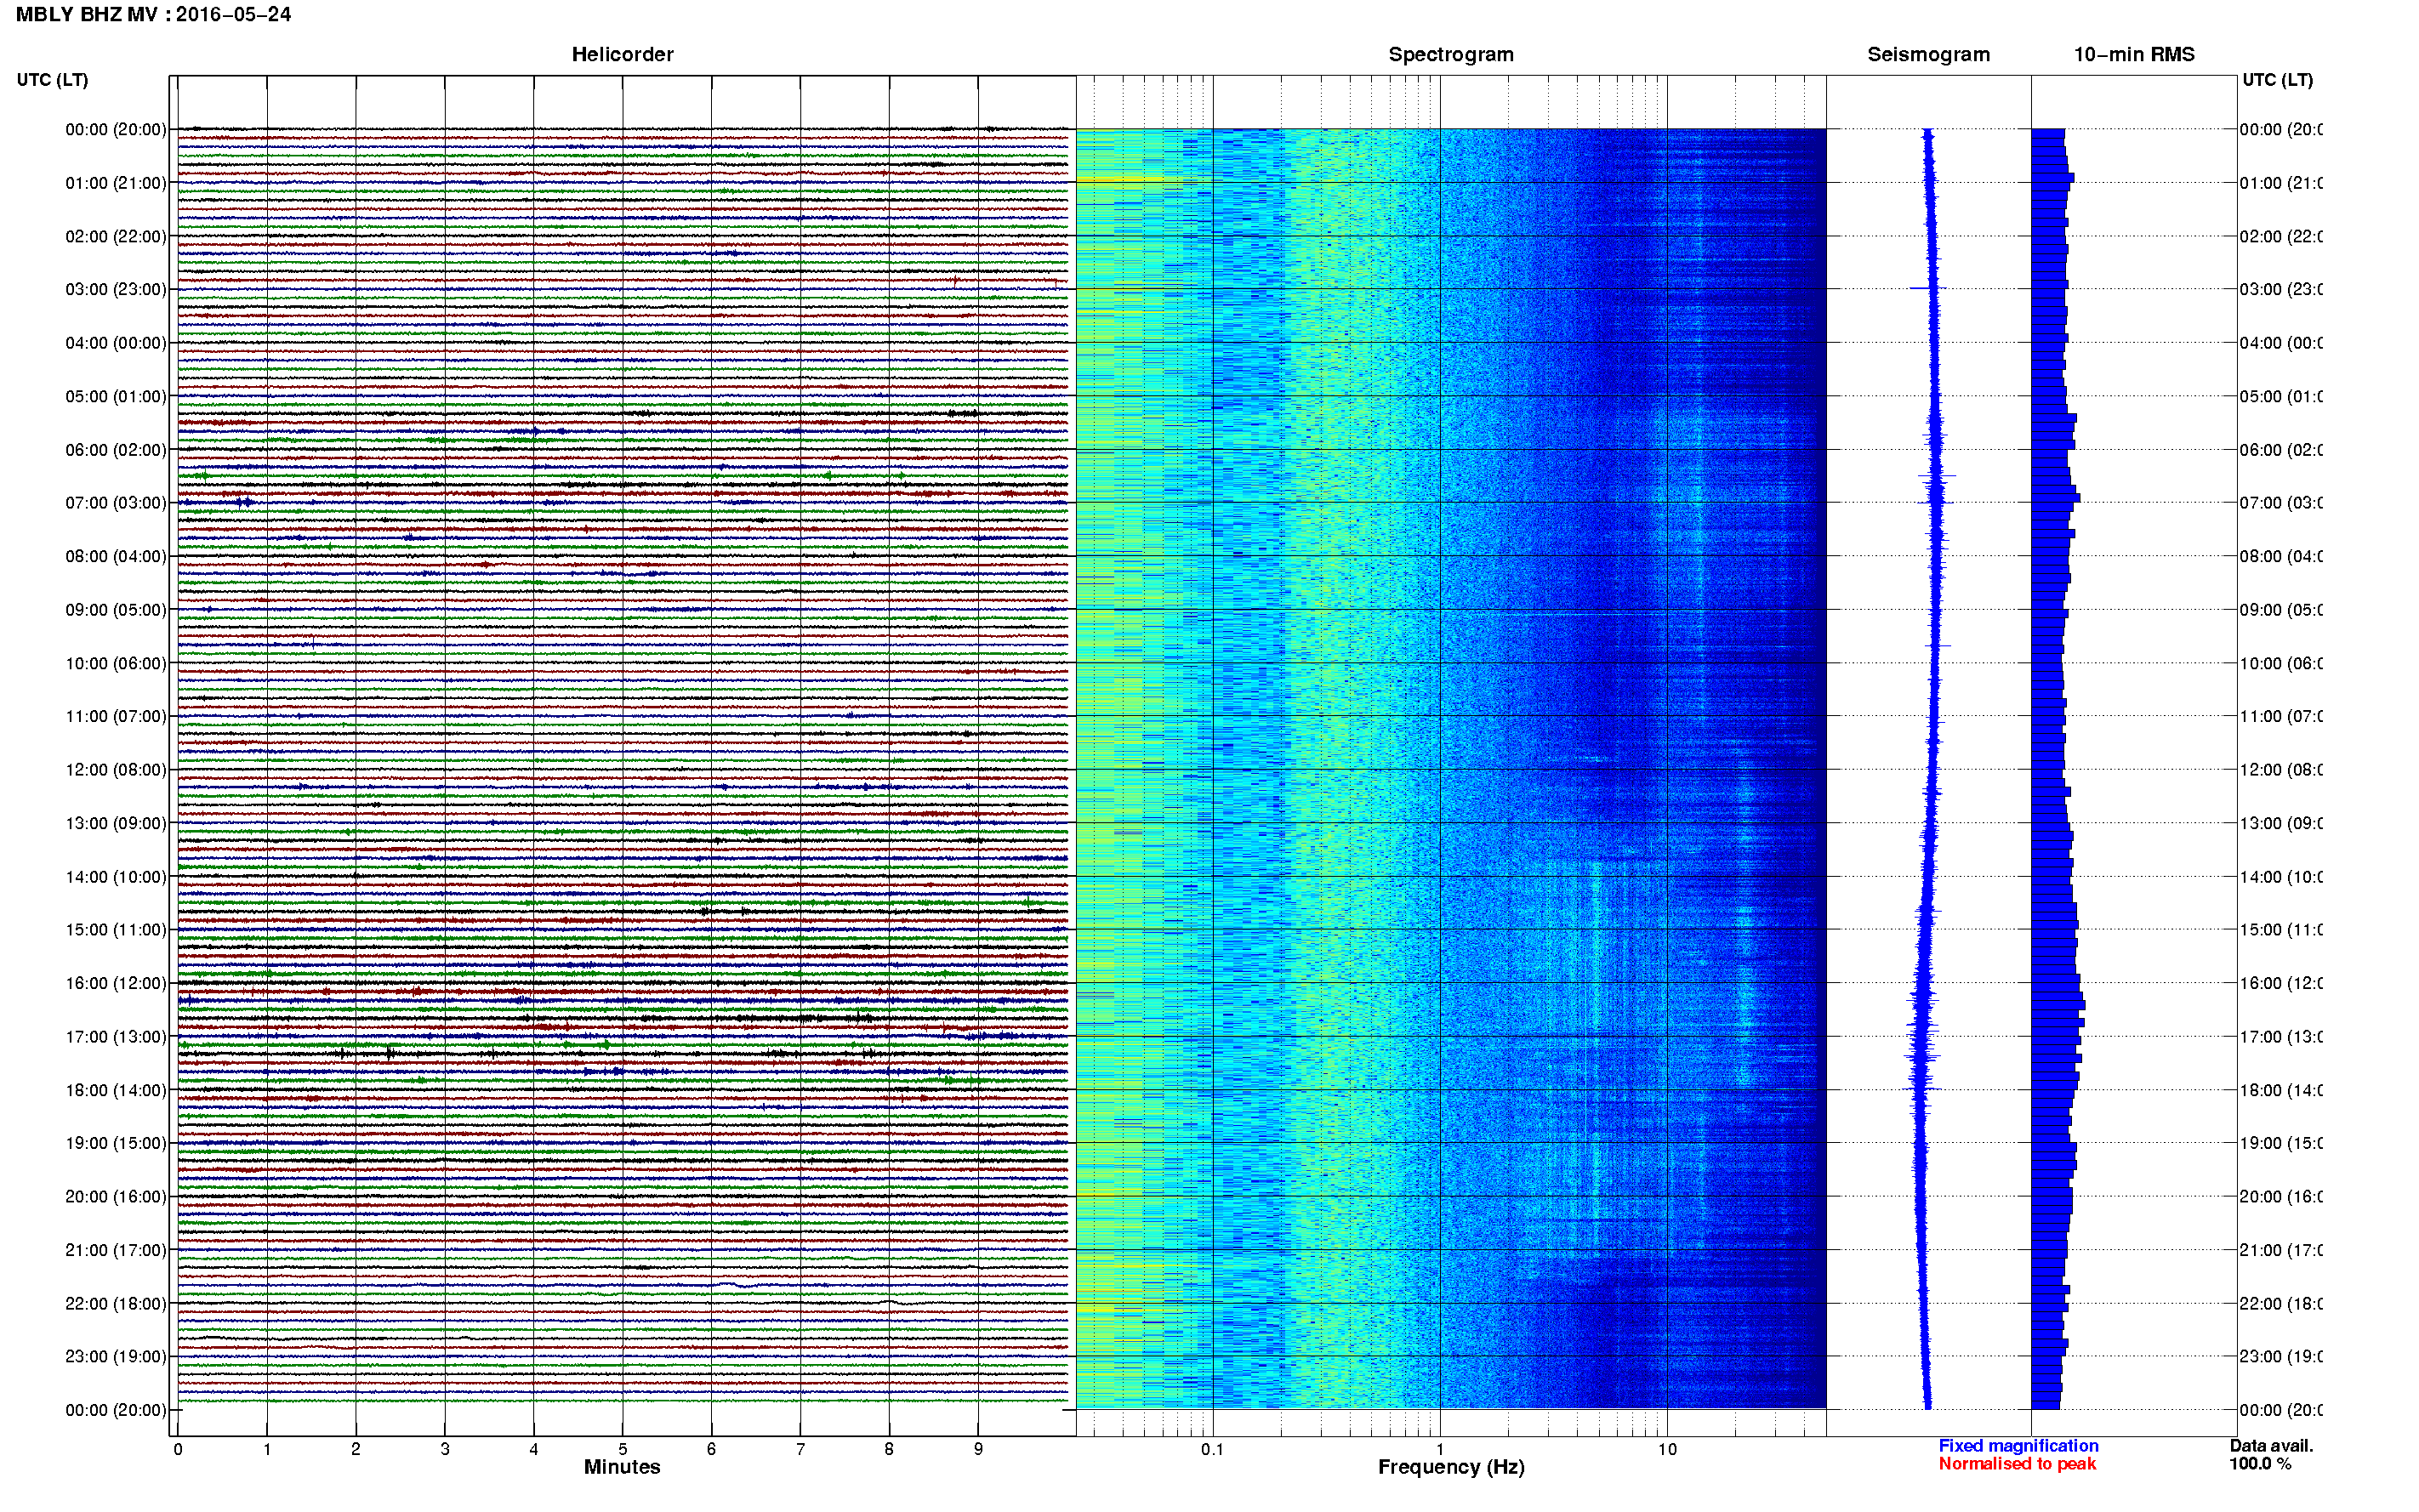Select the left 21:00 (17:00) time label
This screenshot has height=1512, width=2419.
116,1250
